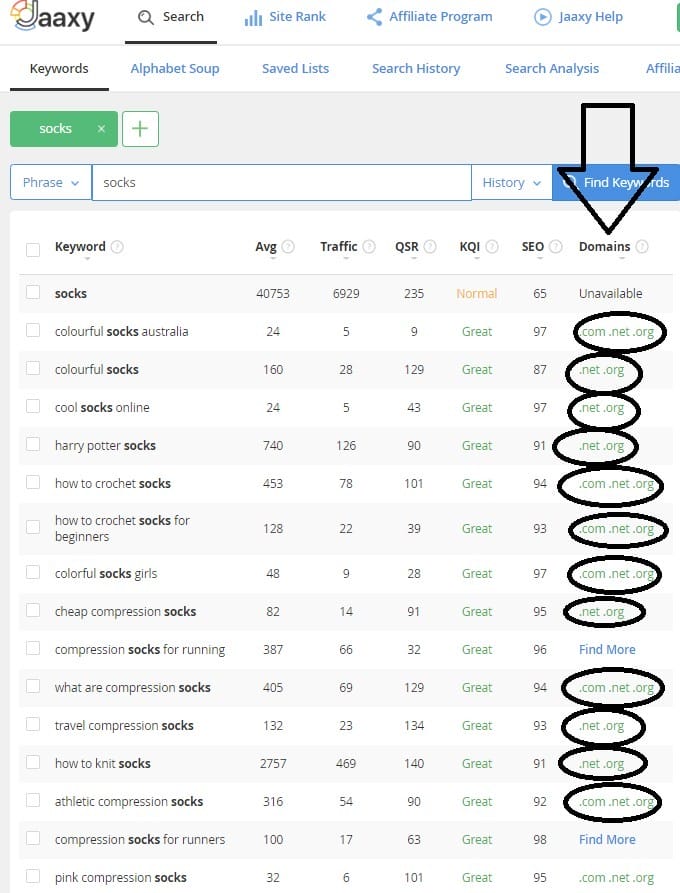
Task: Click the Jaaxy Help play icon
Action: coord(542,17)
